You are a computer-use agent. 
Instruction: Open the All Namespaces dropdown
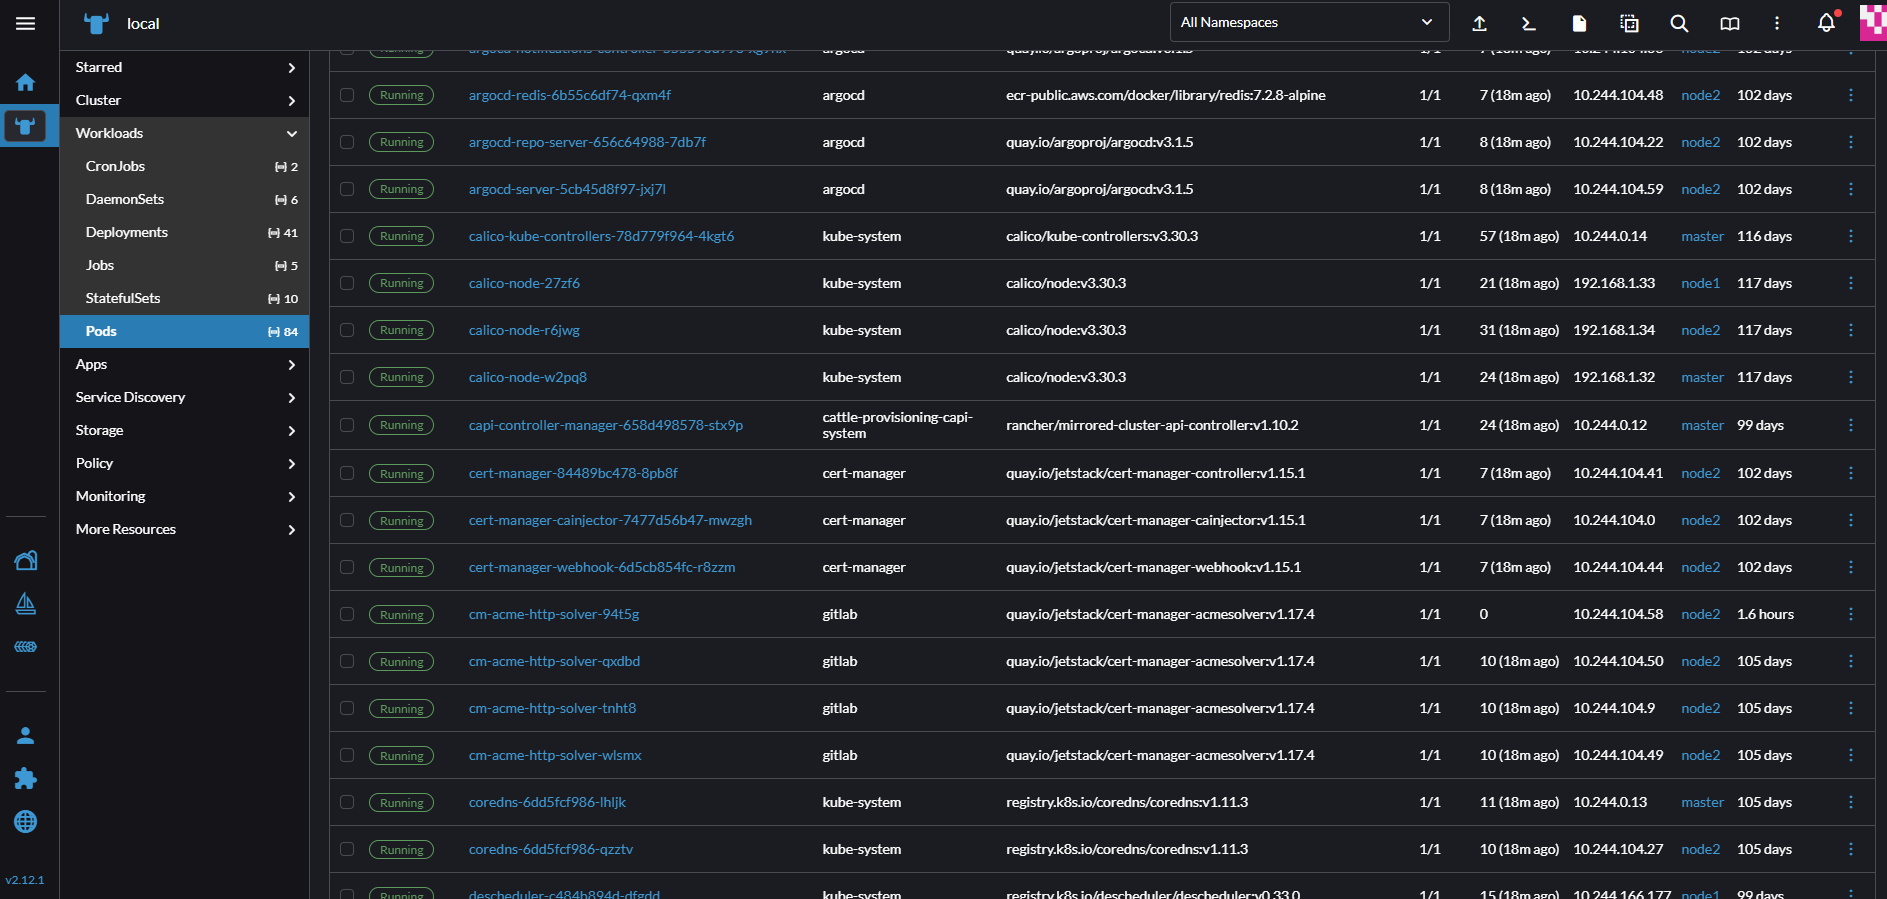[1308, 22]
